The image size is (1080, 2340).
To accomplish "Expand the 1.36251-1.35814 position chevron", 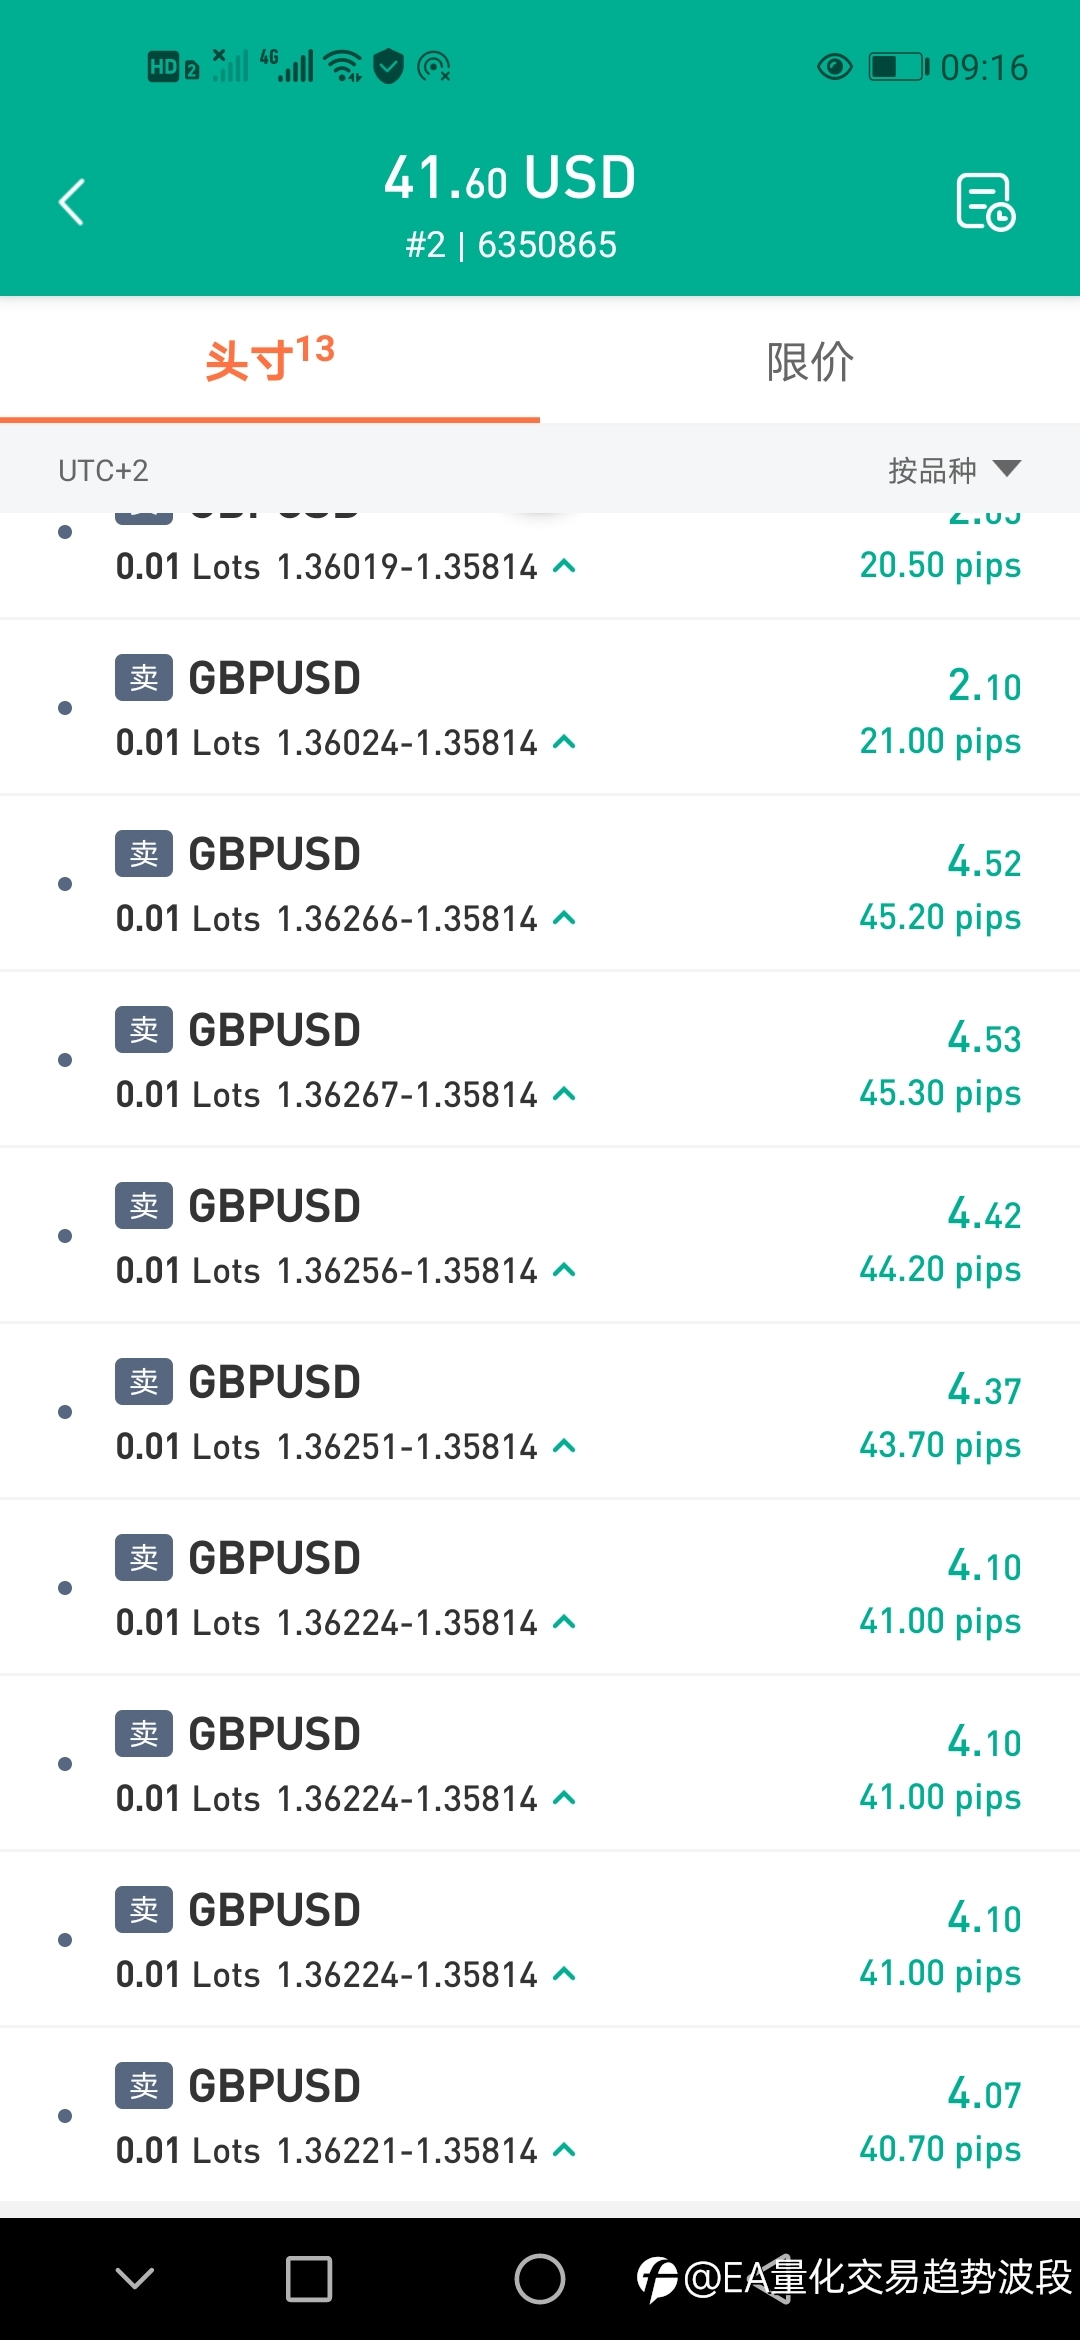I will point(564,1446).
